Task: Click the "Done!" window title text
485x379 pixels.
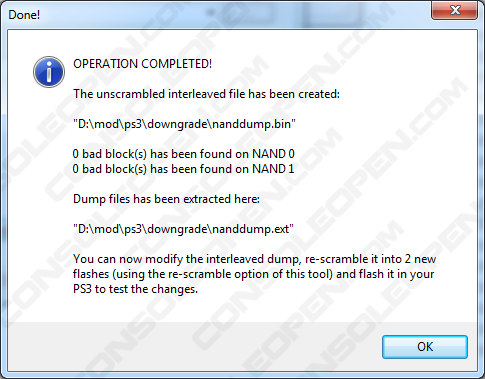Action: pyautogui.click(x=24, y=15)
